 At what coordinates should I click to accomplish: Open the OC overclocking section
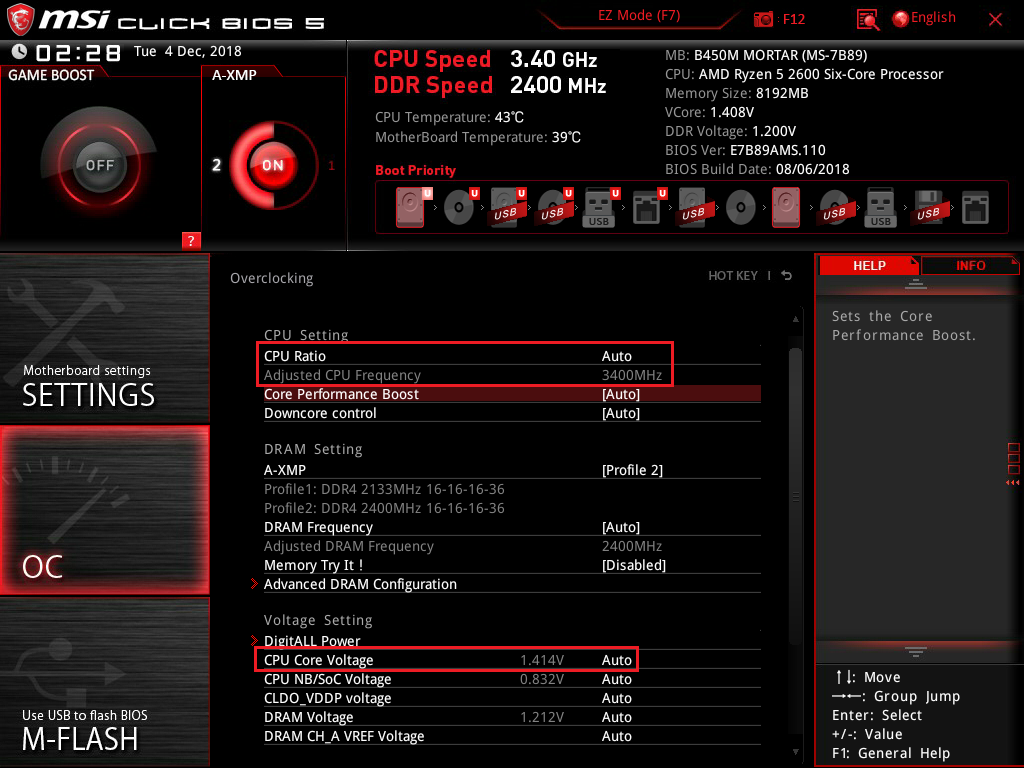coord(104,510)
